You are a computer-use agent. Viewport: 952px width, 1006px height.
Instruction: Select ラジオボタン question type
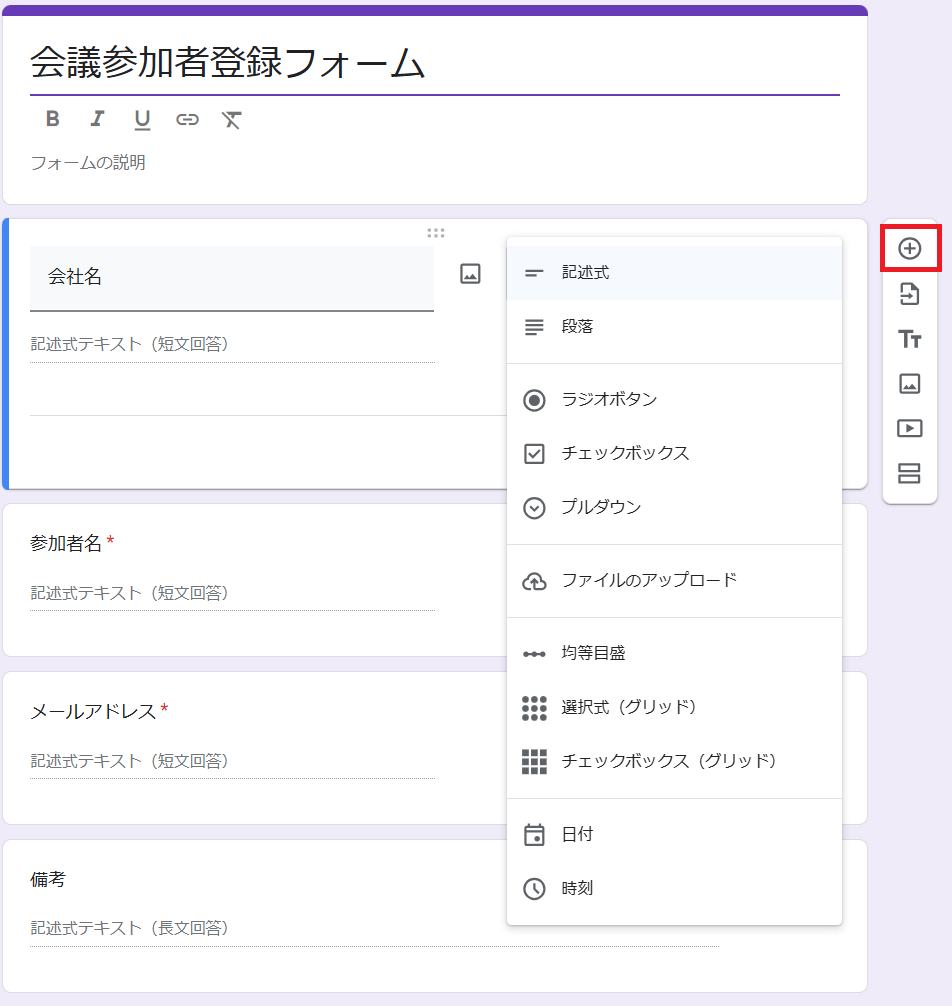coord(609,400)
